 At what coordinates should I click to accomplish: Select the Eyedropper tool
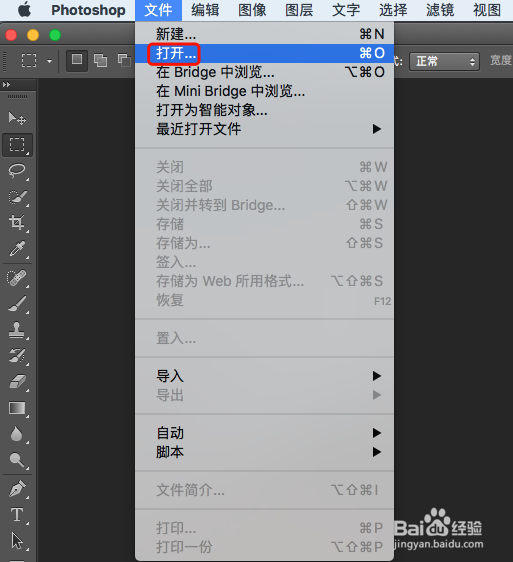pyautogui.click(x=17, y=248)
